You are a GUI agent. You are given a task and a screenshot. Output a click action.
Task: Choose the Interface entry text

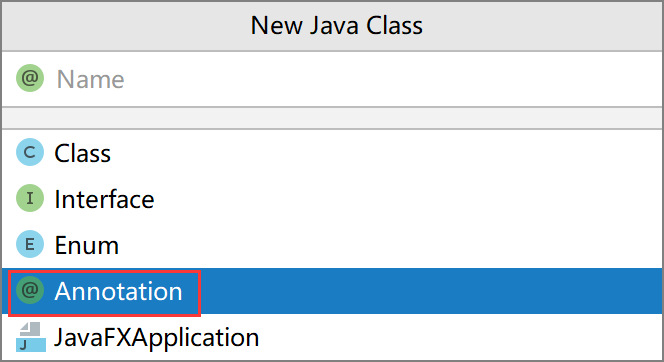(104, 199)
